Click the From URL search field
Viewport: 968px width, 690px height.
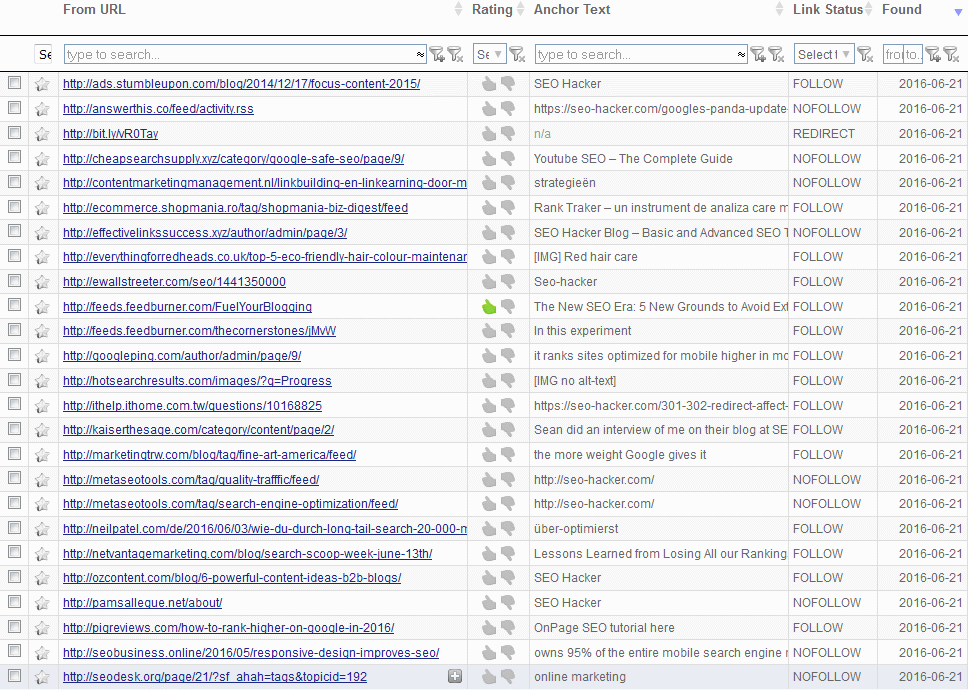[x=238, y=54]
